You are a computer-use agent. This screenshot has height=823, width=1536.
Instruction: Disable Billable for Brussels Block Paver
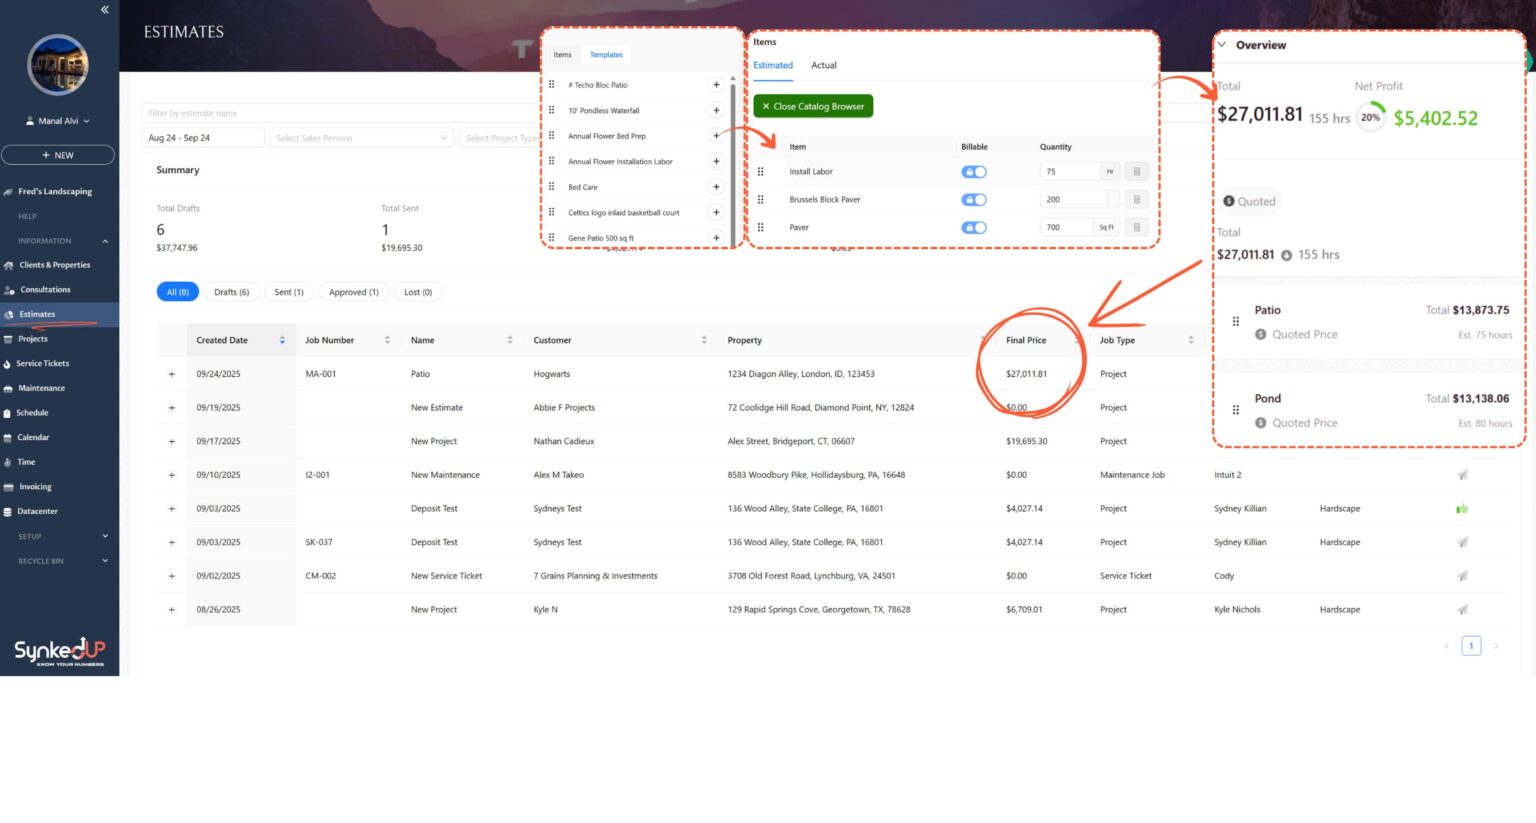973,200
